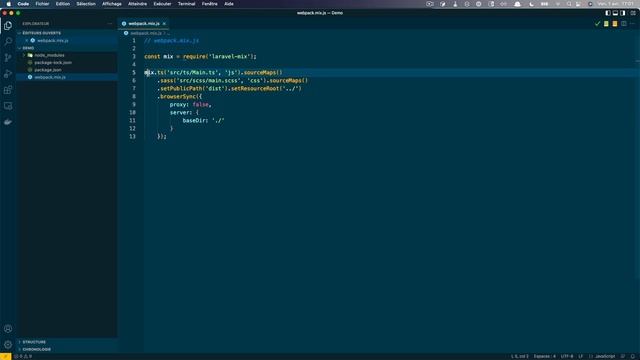Toggle the primary sidebar visibility
640x360 pixels.
pos(608,13)
